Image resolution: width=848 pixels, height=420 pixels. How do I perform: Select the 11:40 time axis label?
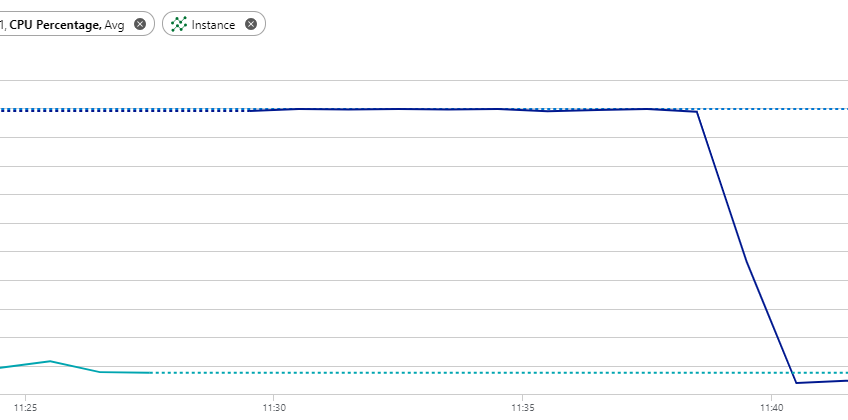pos(771,406)
